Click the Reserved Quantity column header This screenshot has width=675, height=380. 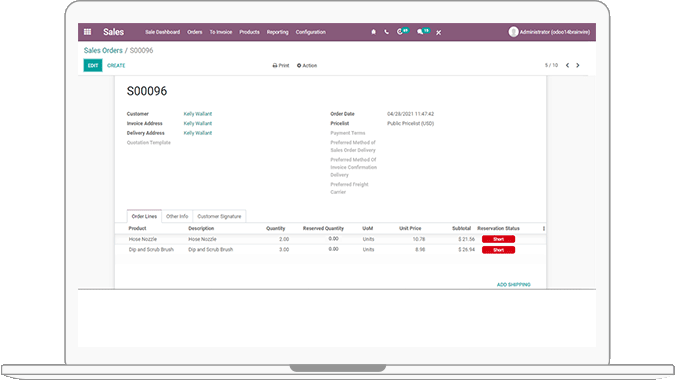pos(323,229)
